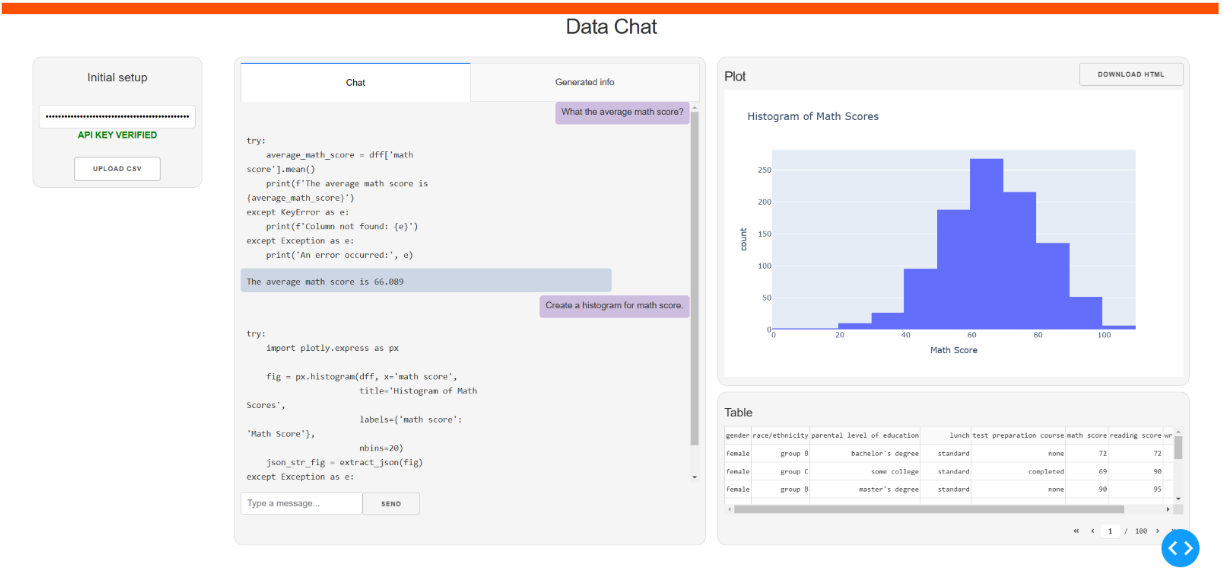1223x571 pixels.
Task: Click the math score column header
Action: [1086, 436]
